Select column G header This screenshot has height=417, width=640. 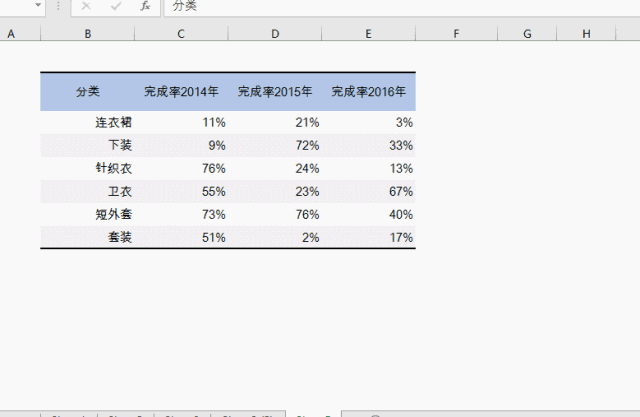click(527, 33)
